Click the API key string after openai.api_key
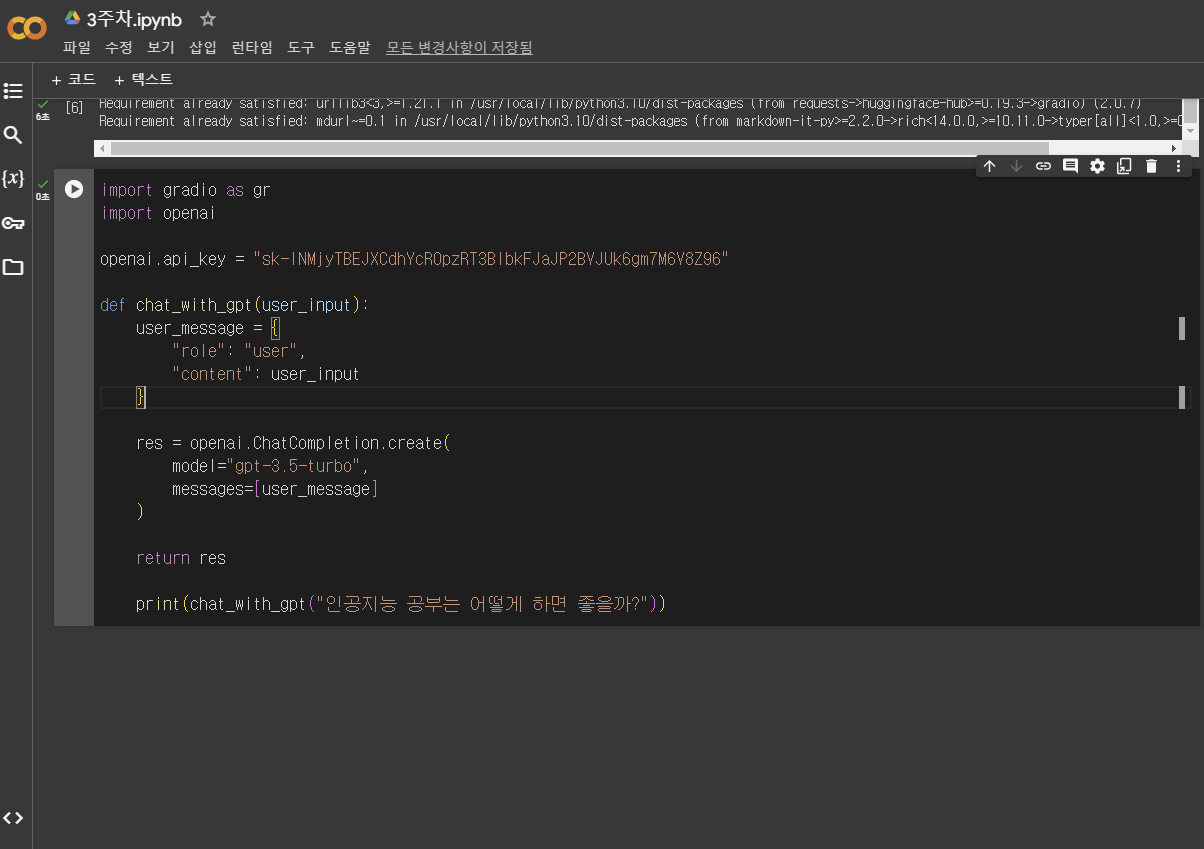The image size is (1204, 849). (x=491, y=259)
